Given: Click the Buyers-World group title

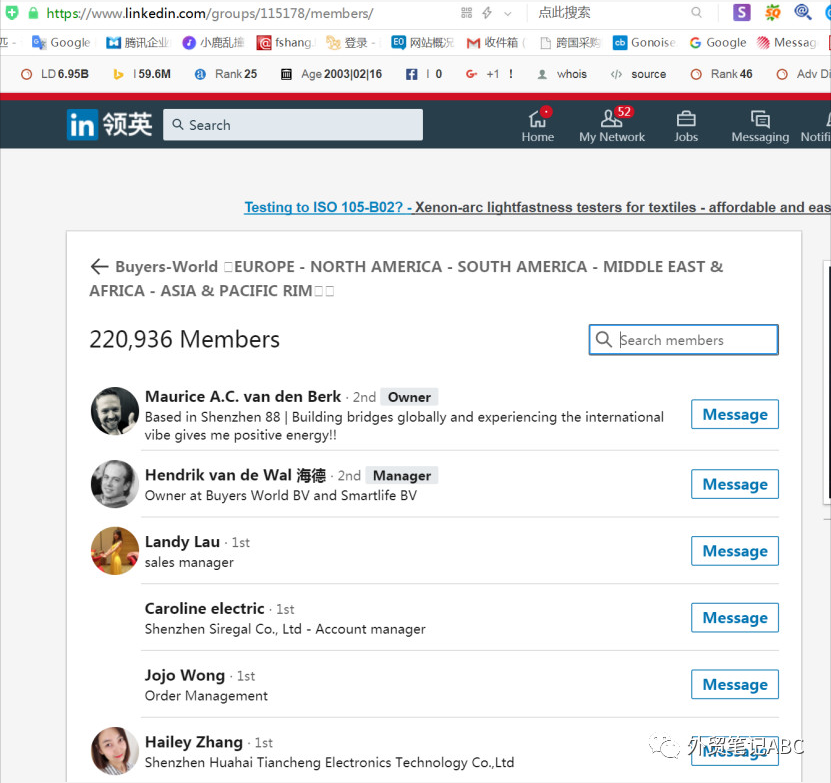Looking at the screenshot, I should point(406,278).
